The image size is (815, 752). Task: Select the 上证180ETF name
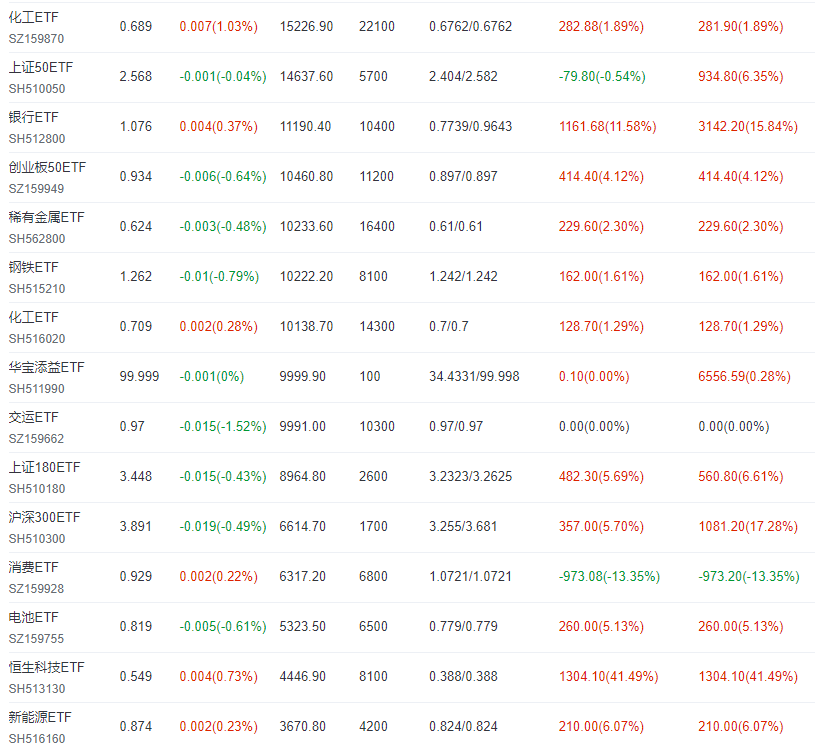[x=44, y=467]
